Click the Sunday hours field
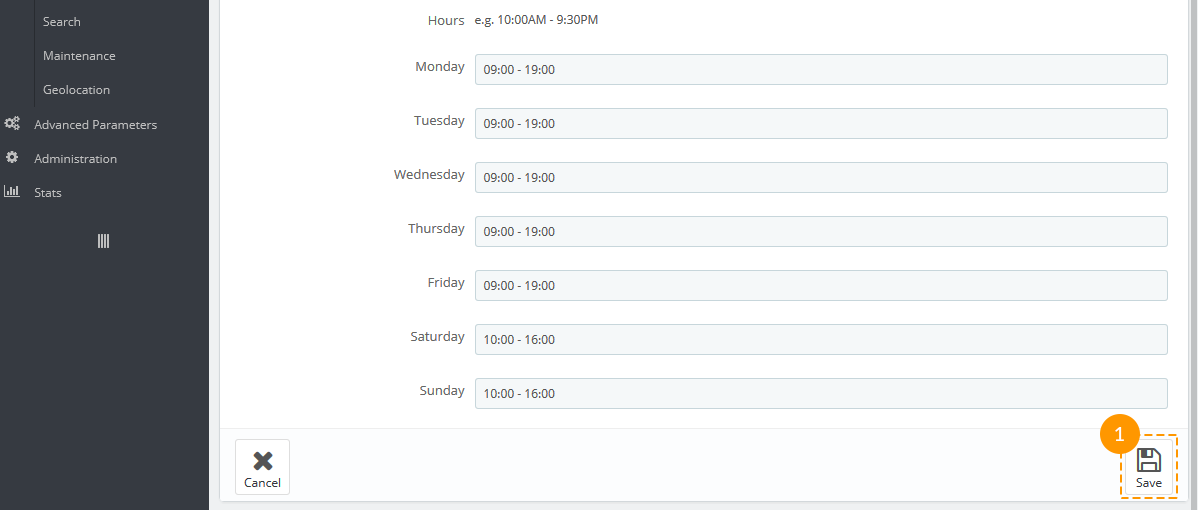 [x=821, y=394]
